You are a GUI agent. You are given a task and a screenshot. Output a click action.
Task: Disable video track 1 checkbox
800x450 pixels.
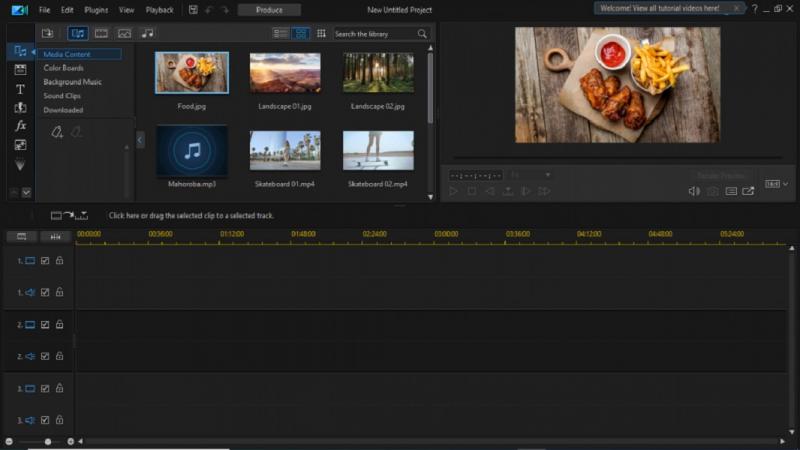tap(45, 261)
